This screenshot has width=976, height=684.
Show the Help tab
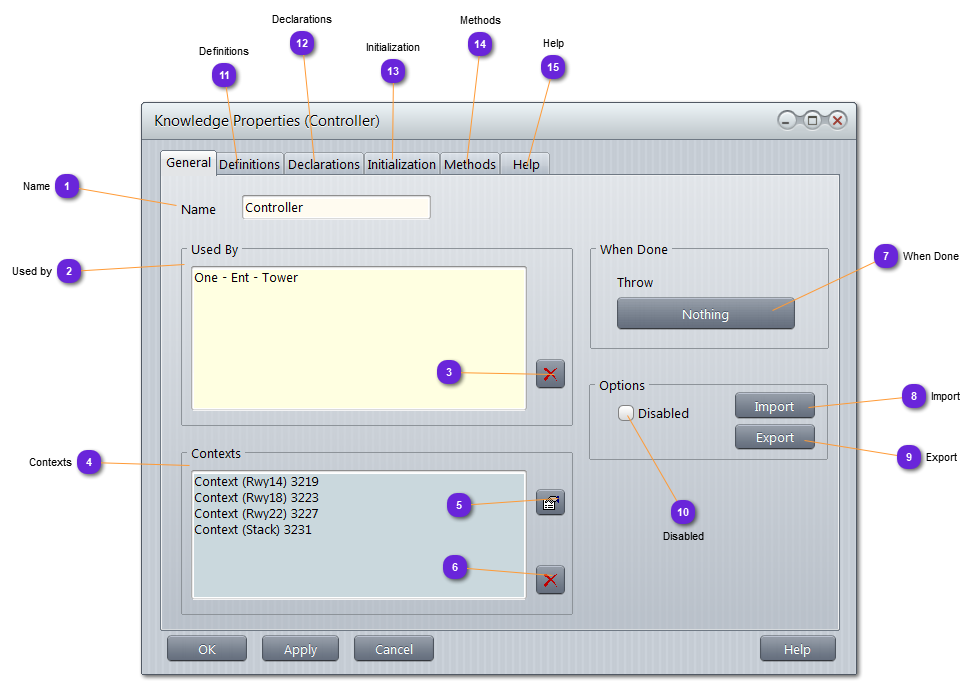pyautogui.click(x=526, y=164)
